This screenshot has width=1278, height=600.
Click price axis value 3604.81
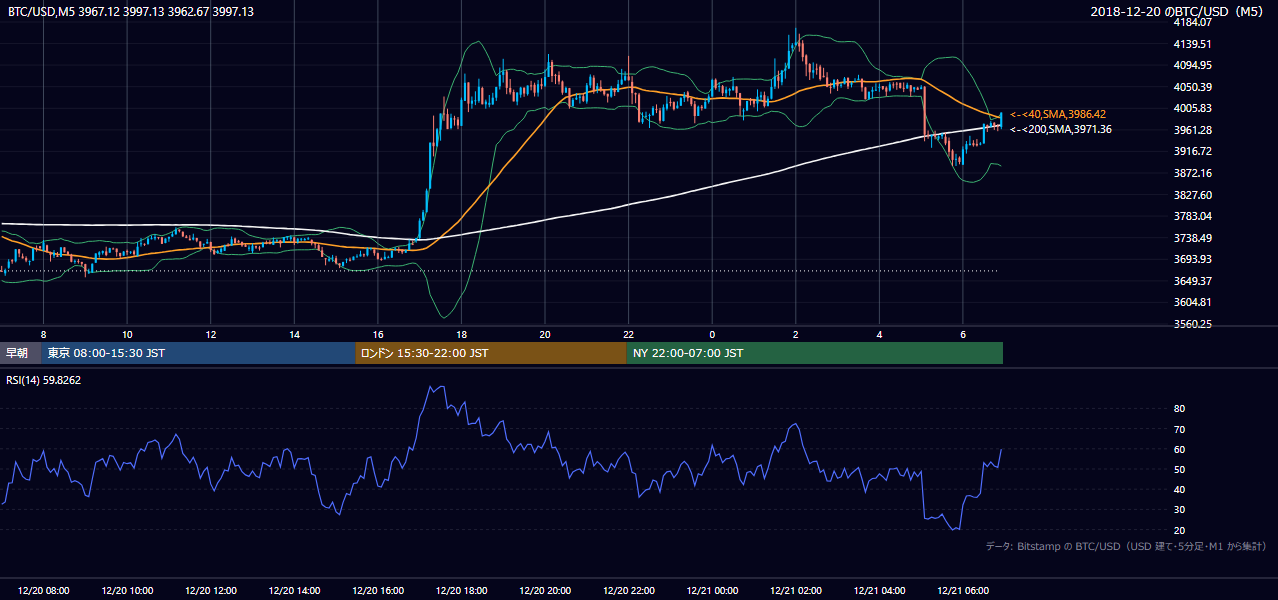1193,302
